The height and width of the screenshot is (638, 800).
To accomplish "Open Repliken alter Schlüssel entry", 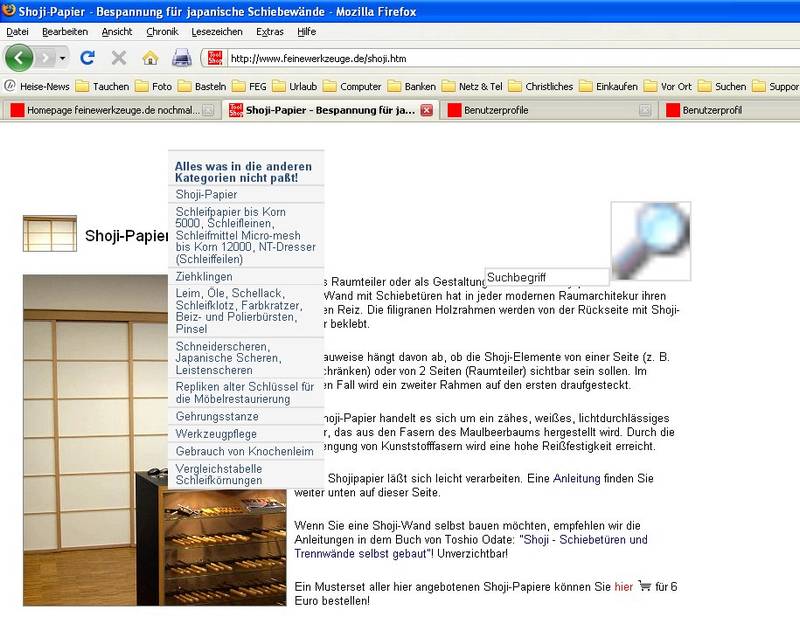I will coord(246,392).
